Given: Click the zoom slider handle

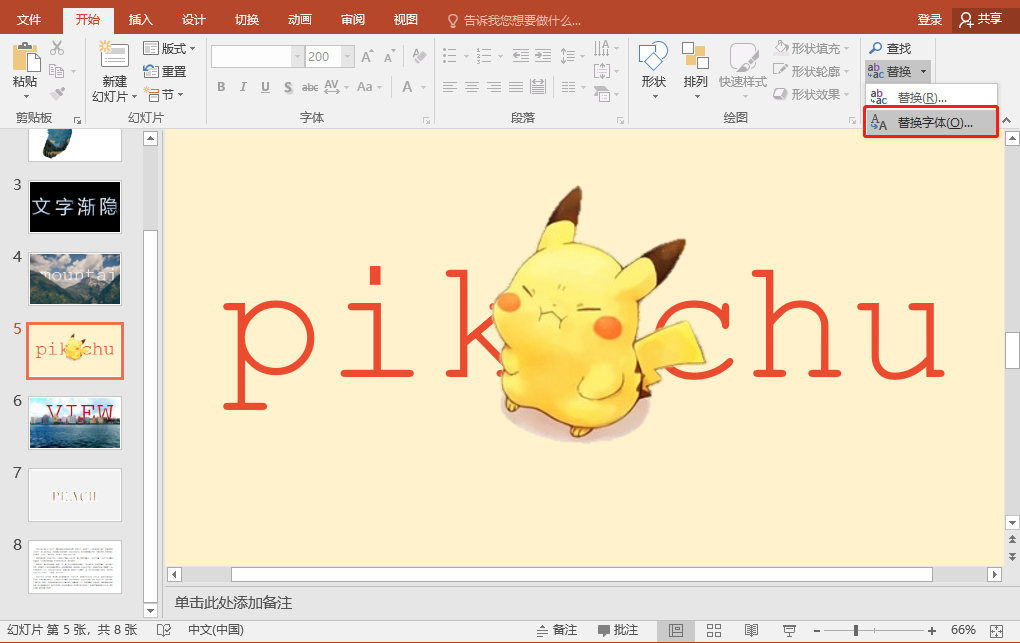Looking at the screenshot, I should [x=855, y=630].
